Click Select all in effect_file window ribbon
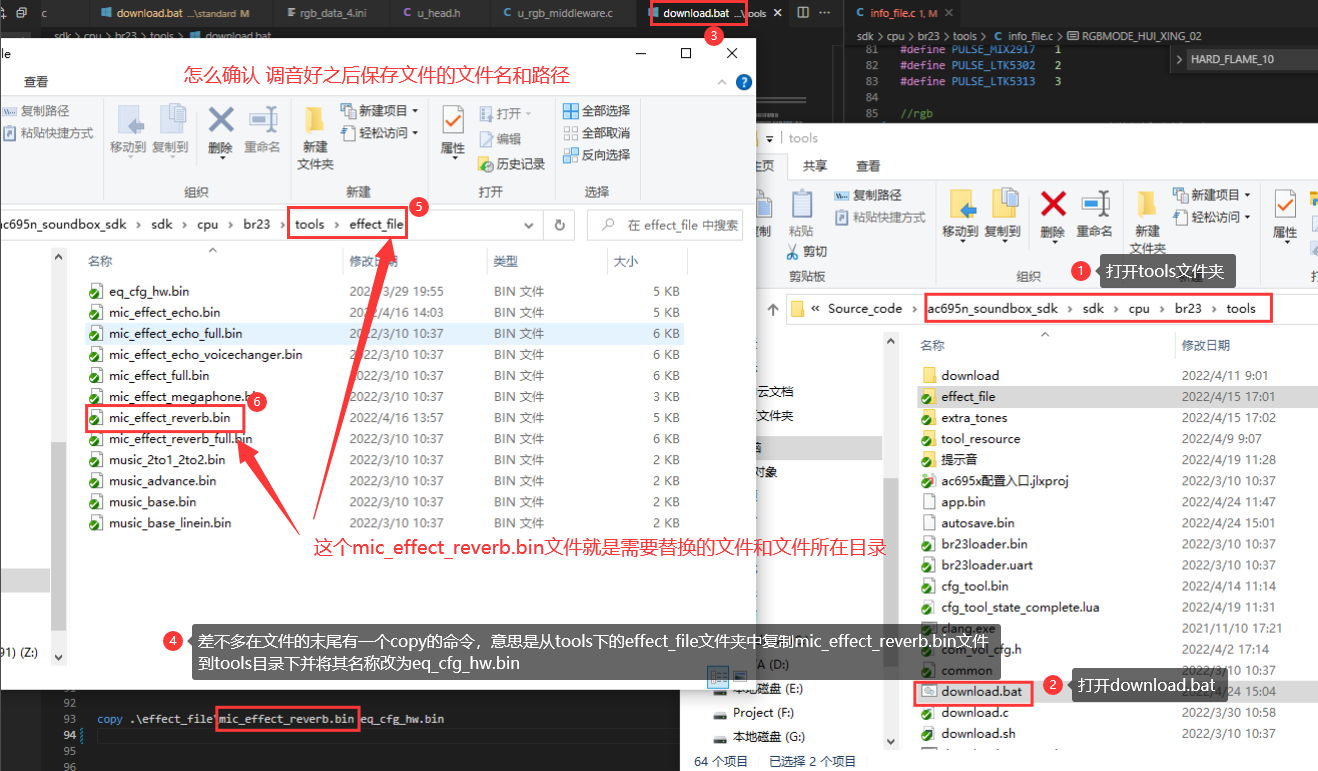The image size is (1318, 771). pos(596,111)
